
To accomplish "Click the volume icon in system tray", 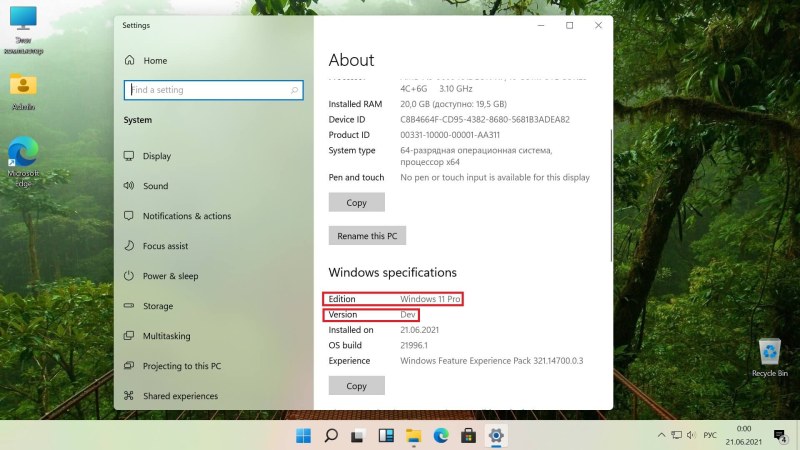I will [690, 435].
